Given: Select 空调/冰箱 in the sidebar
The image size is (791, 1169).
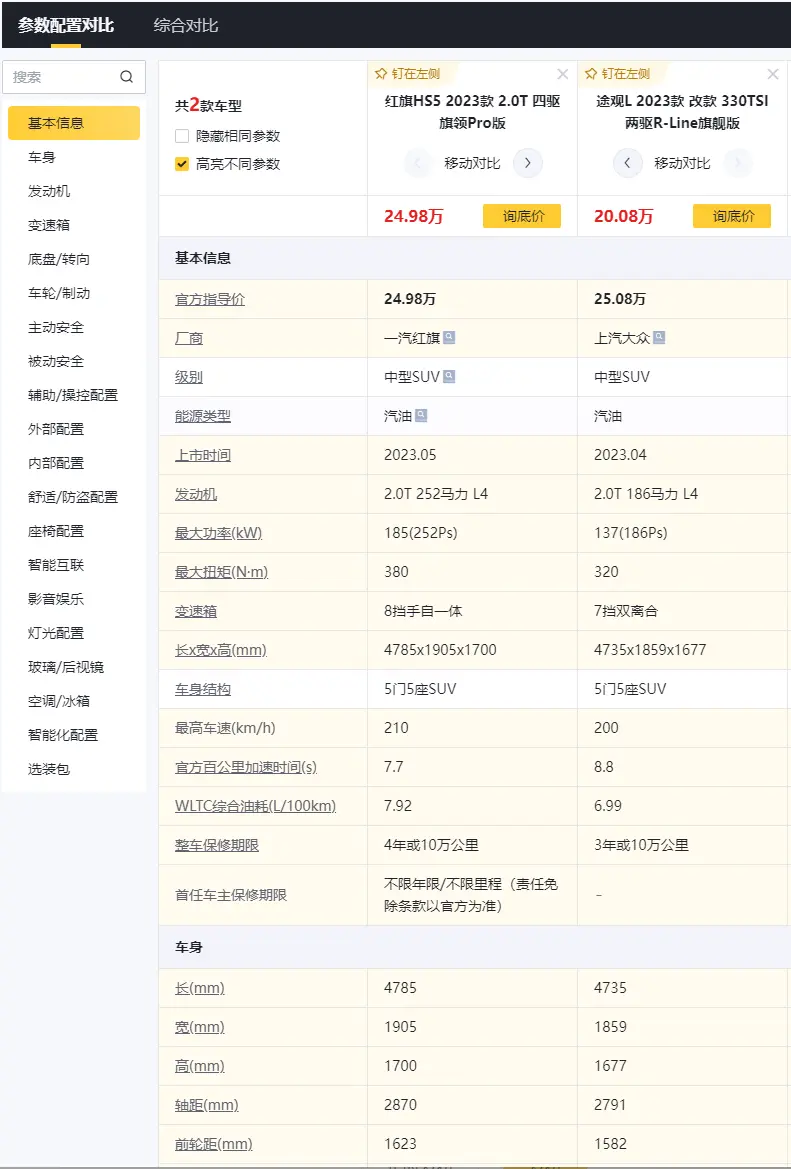Looking at the screenshot, I should [x=59, y=701].
